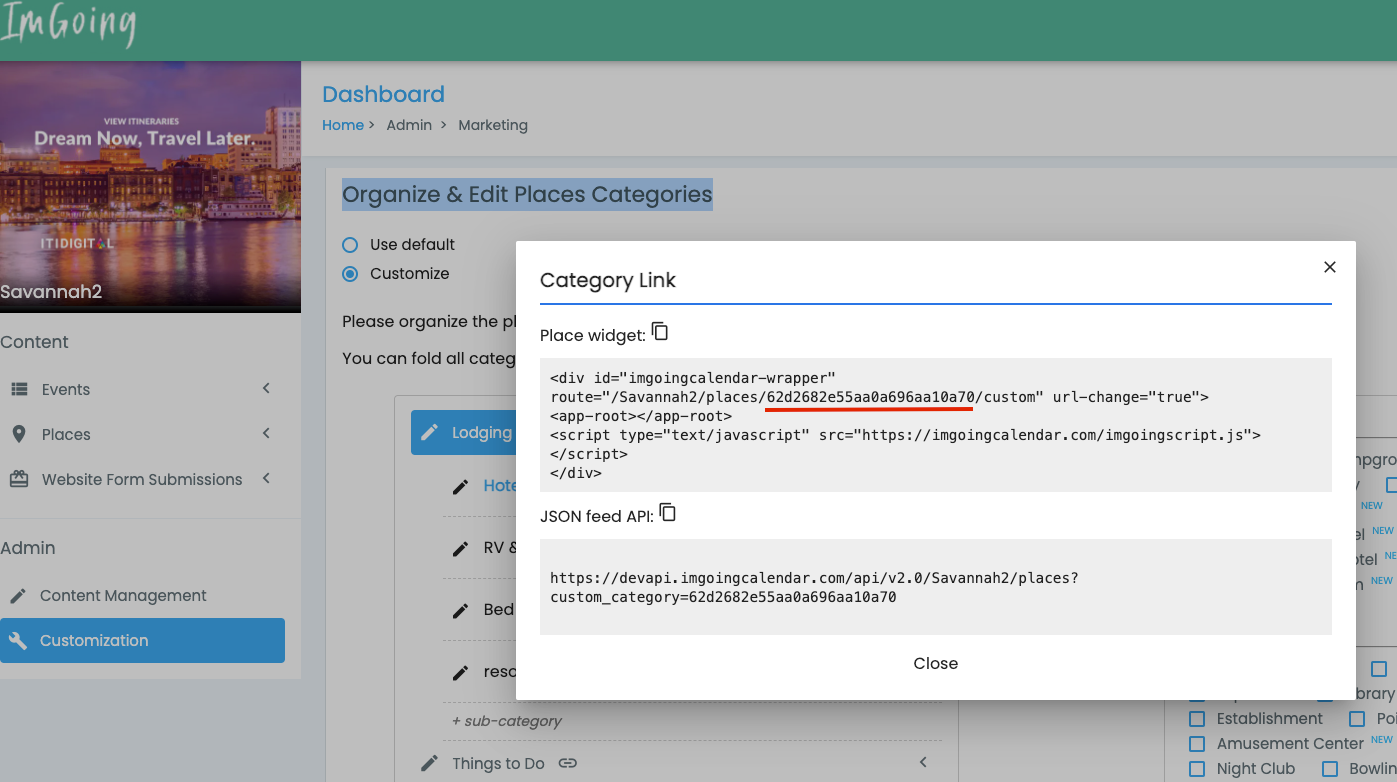Viewport: 1397px width, 782px height.
Task: Click the ImGoing logo
Action: pyautogui.click(x=68, y=26)
